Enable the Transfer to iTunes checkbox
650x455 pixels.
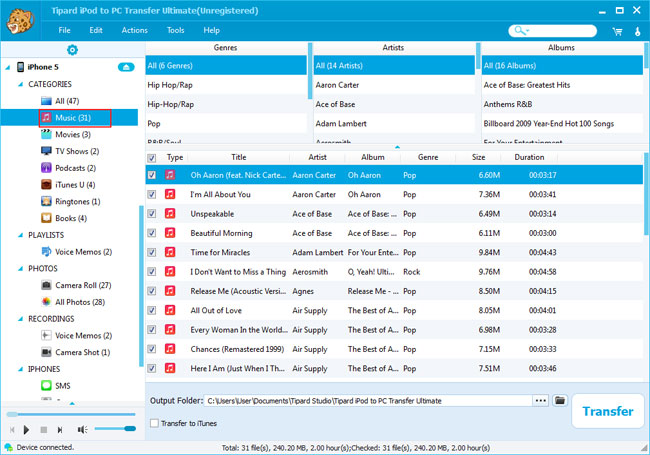click(x=154, y=423)
